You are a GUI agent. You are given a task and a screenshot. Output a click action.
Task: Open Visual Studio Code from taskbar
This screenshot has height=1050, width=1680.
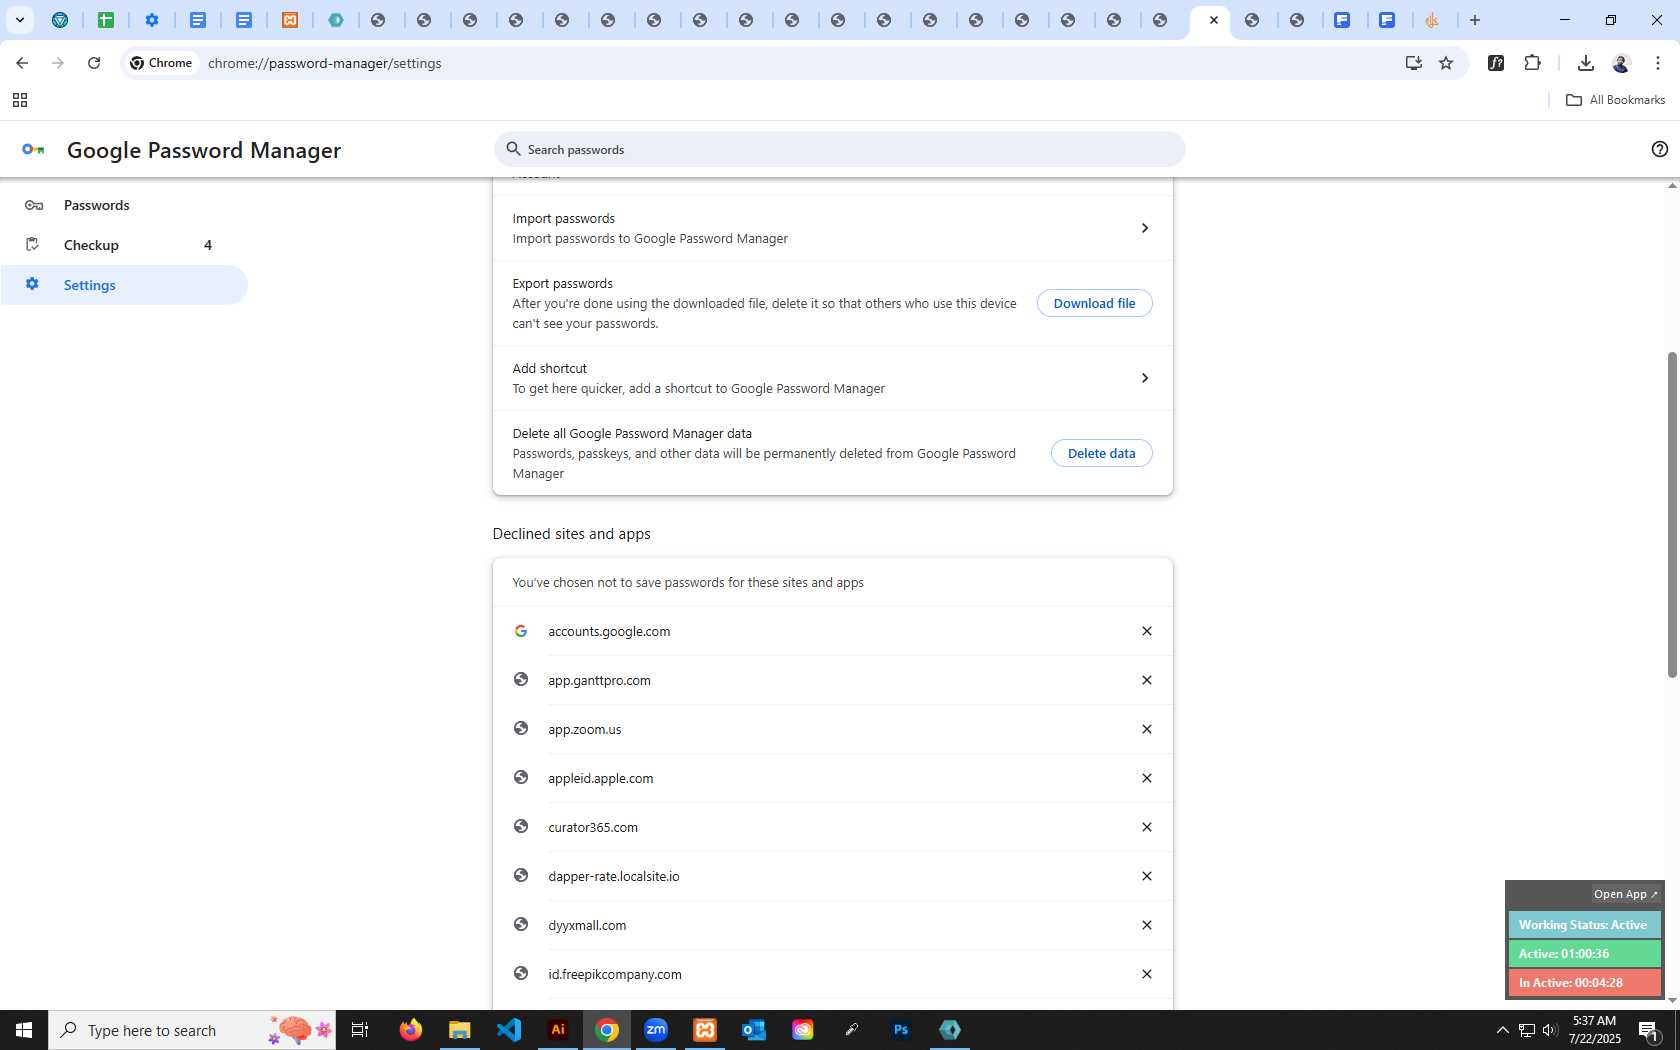click(508, 1030)
